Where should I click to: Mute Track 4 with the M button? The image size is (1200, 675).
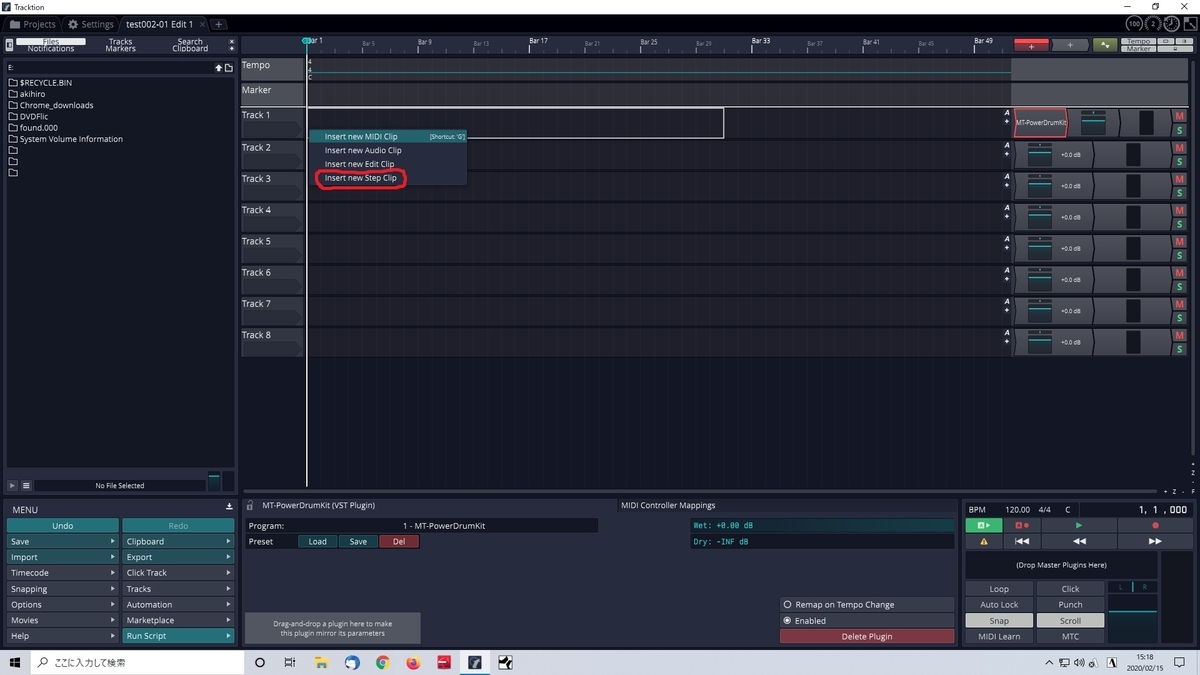1180,211
